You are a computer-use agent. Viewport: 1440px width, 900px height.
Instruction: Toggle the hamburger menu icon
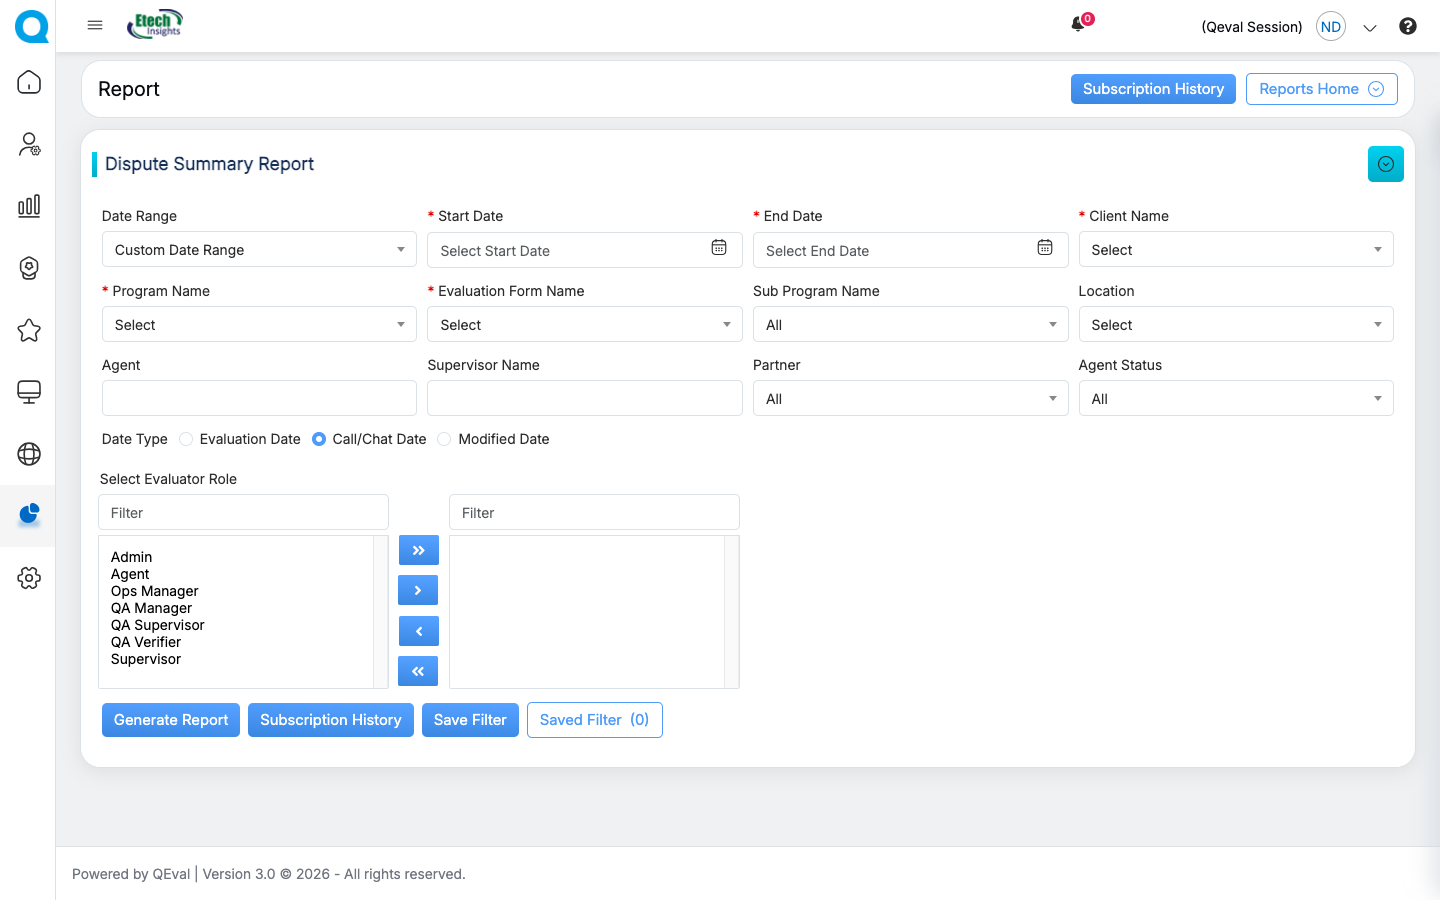95,25
